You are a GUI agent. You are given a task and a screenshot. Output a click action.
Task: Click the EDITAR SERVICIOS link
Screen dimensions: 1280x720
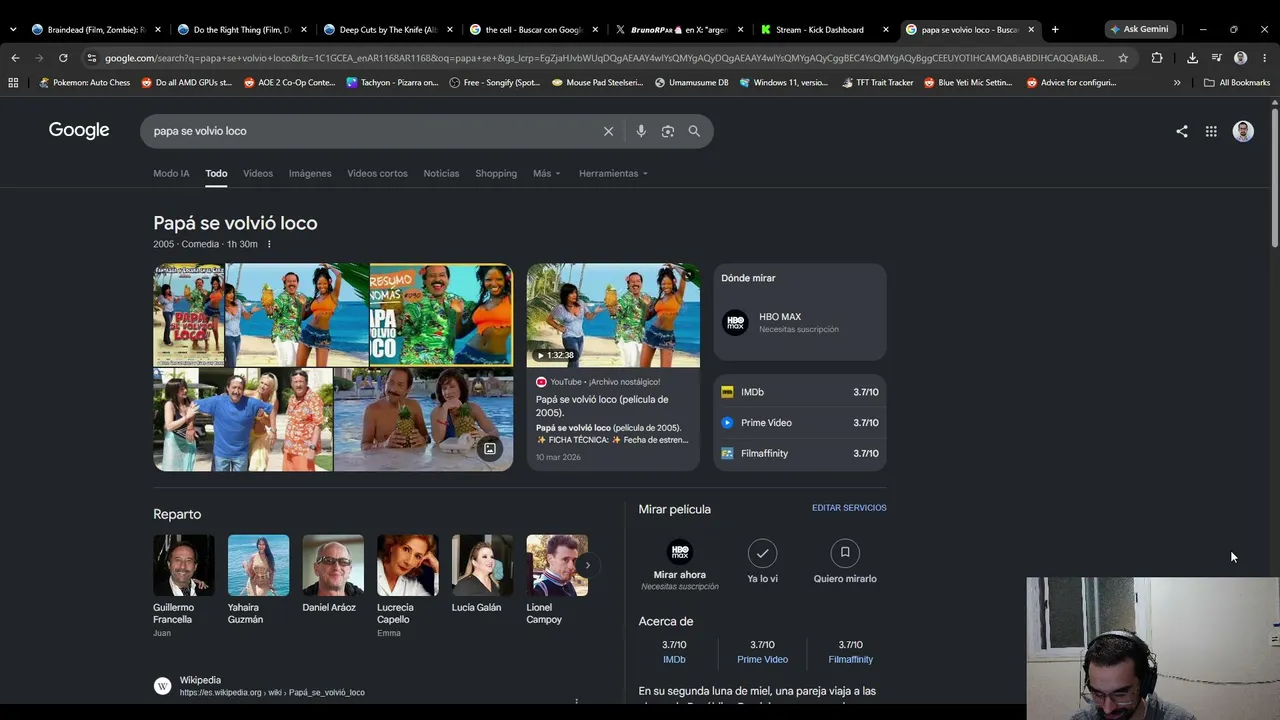849,508
